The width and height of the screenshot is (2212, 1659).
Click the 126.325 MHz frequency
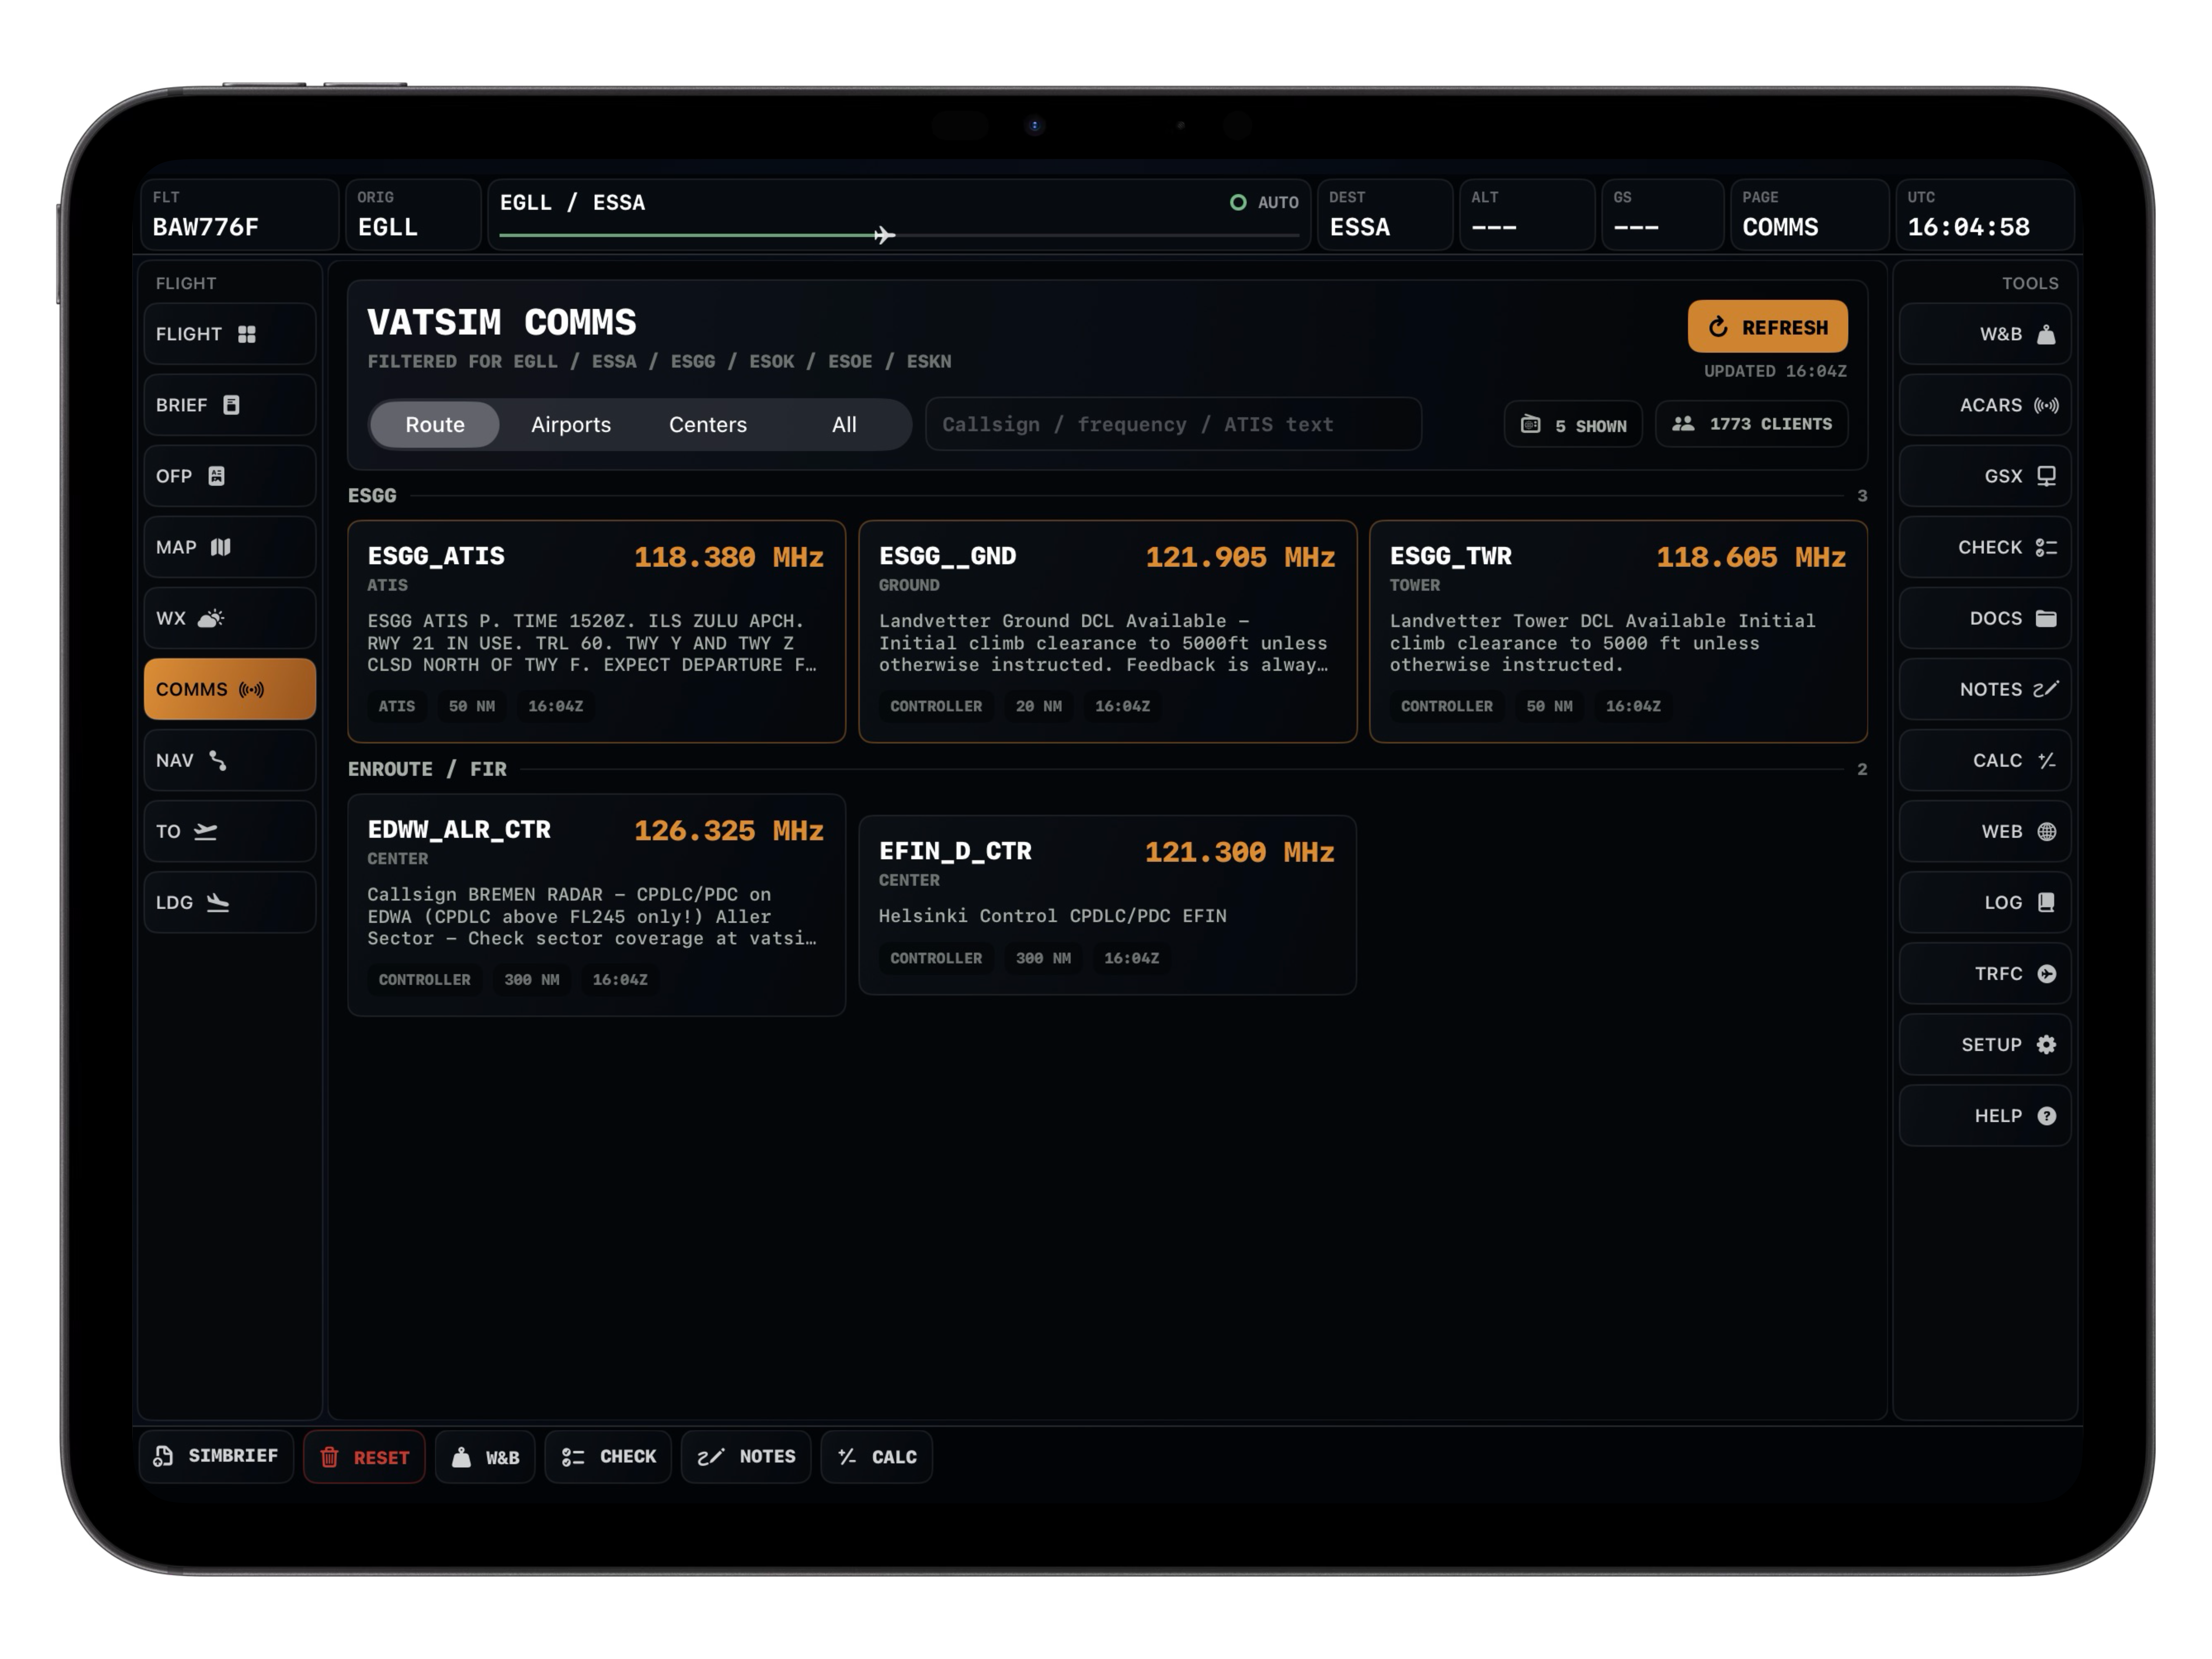click(x=729, y=831)
